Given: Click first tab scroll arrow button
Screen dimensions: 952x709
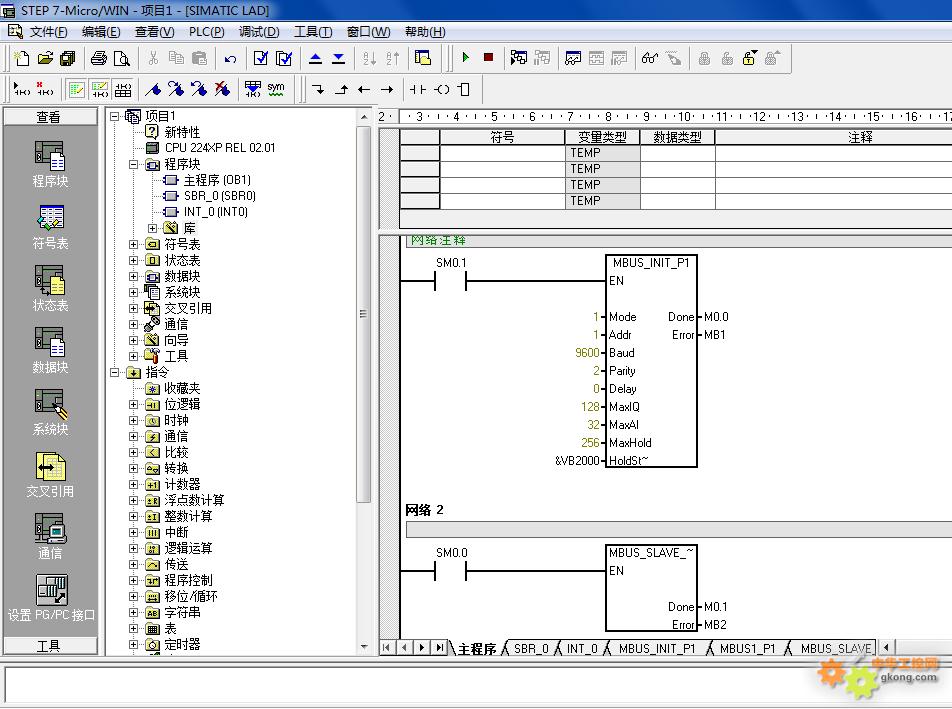Looking at the screenshot, I should click(x=387, y=648).
